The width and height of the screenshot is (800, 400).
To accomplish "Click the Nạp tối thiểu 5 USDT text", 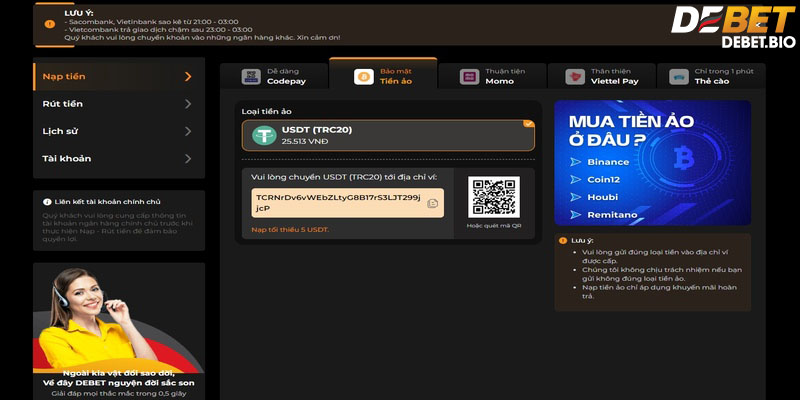I will 290,230.
